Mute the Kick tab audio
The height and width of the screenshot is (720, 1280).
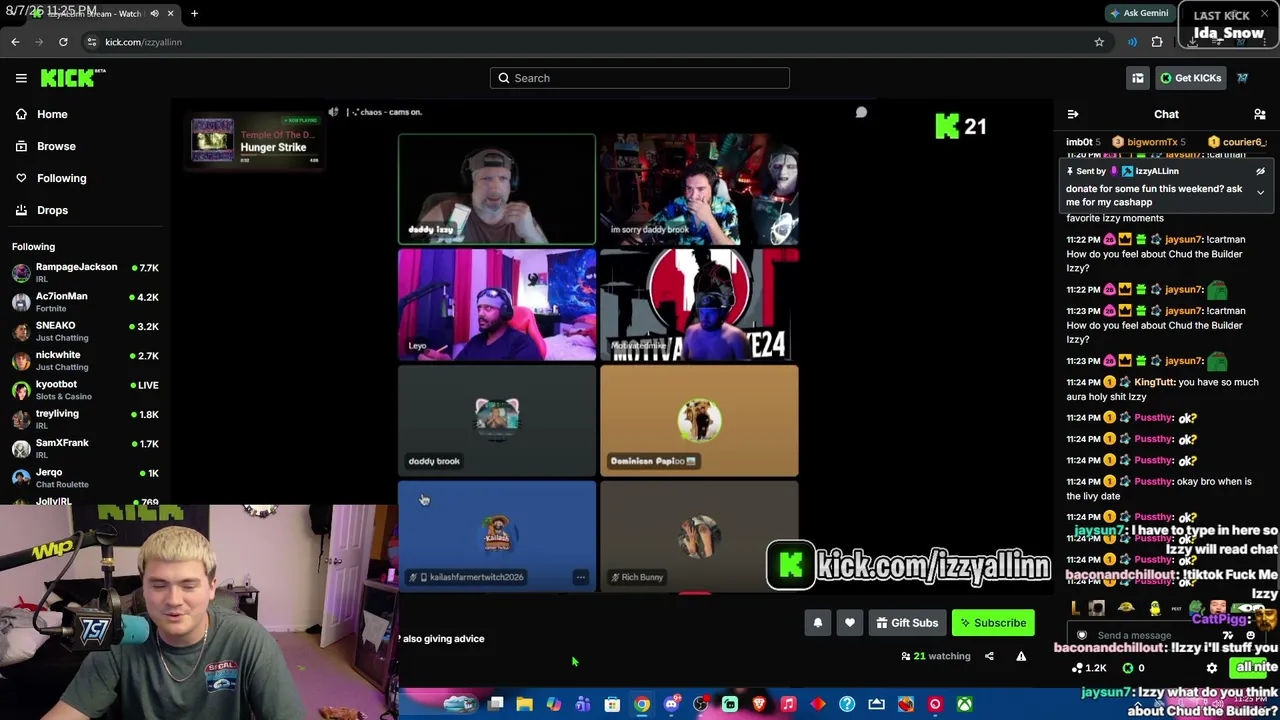tap(154, 14)
